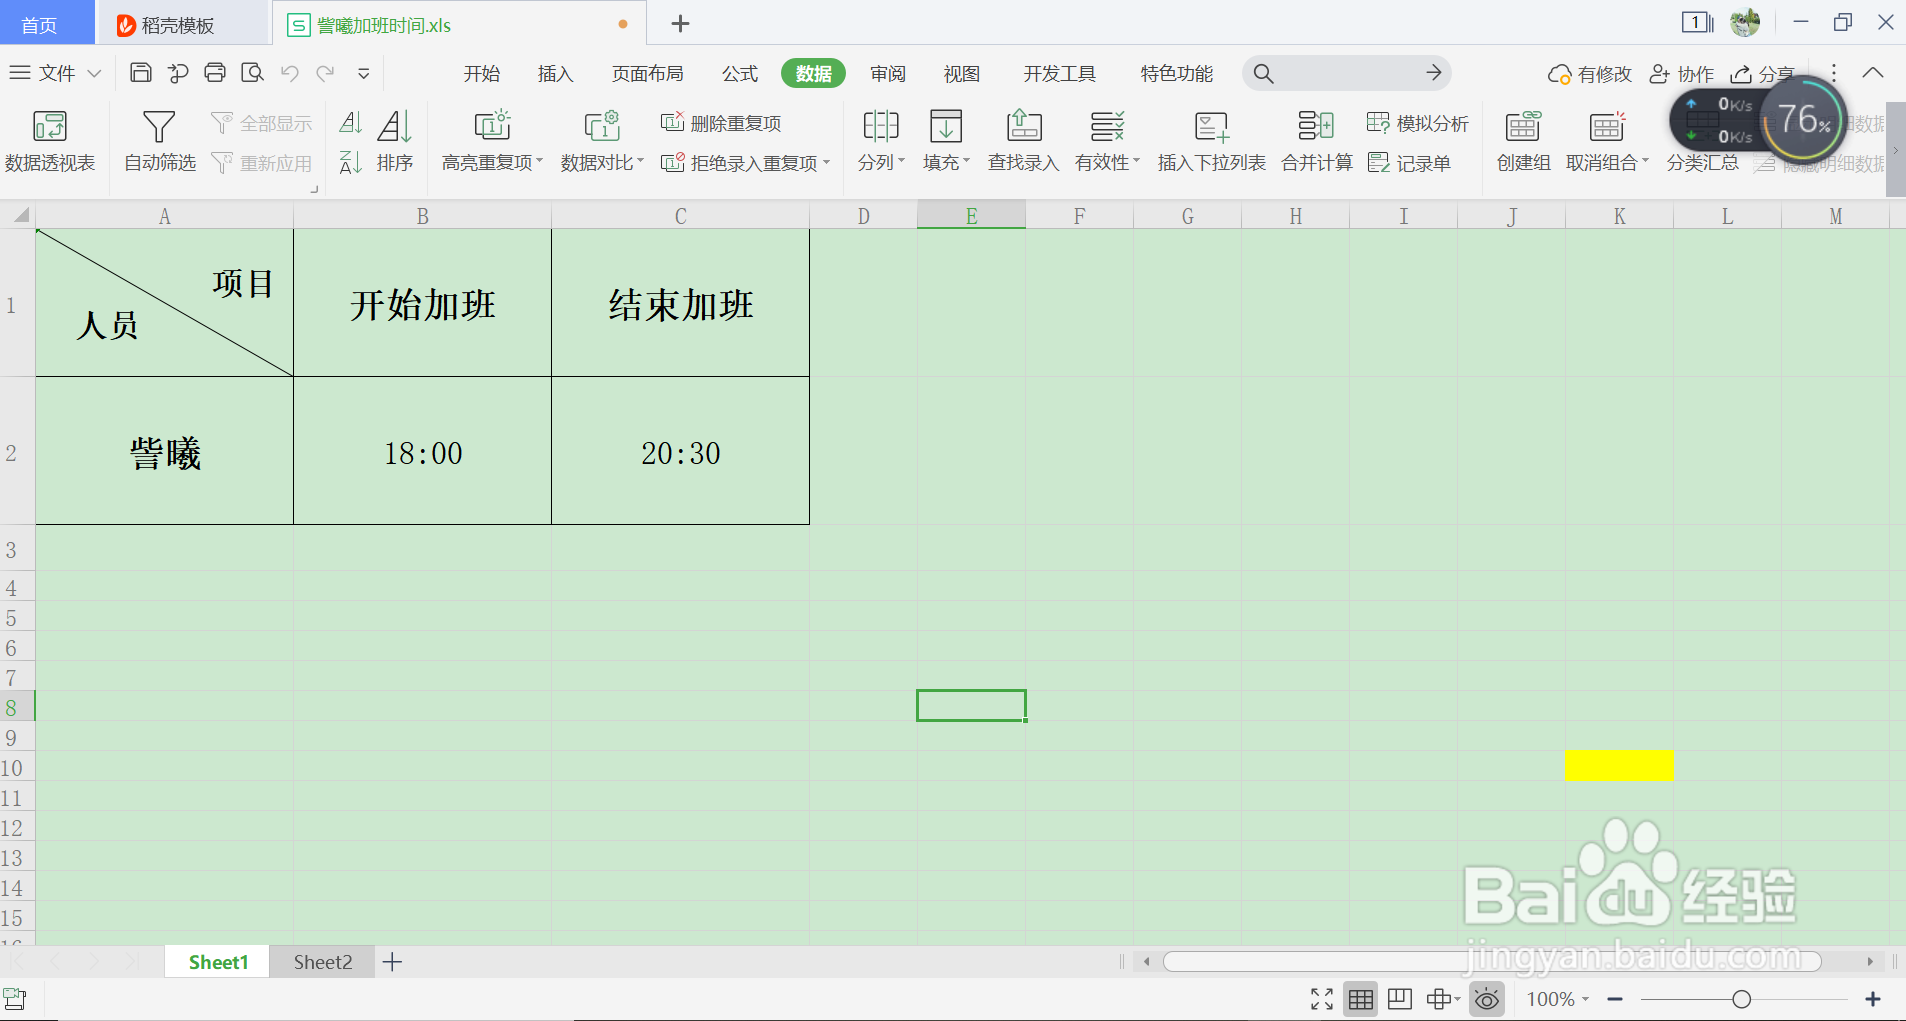1906x1021 pixels.
Task: Open print preview icon
Action: [x=252, y=73]
